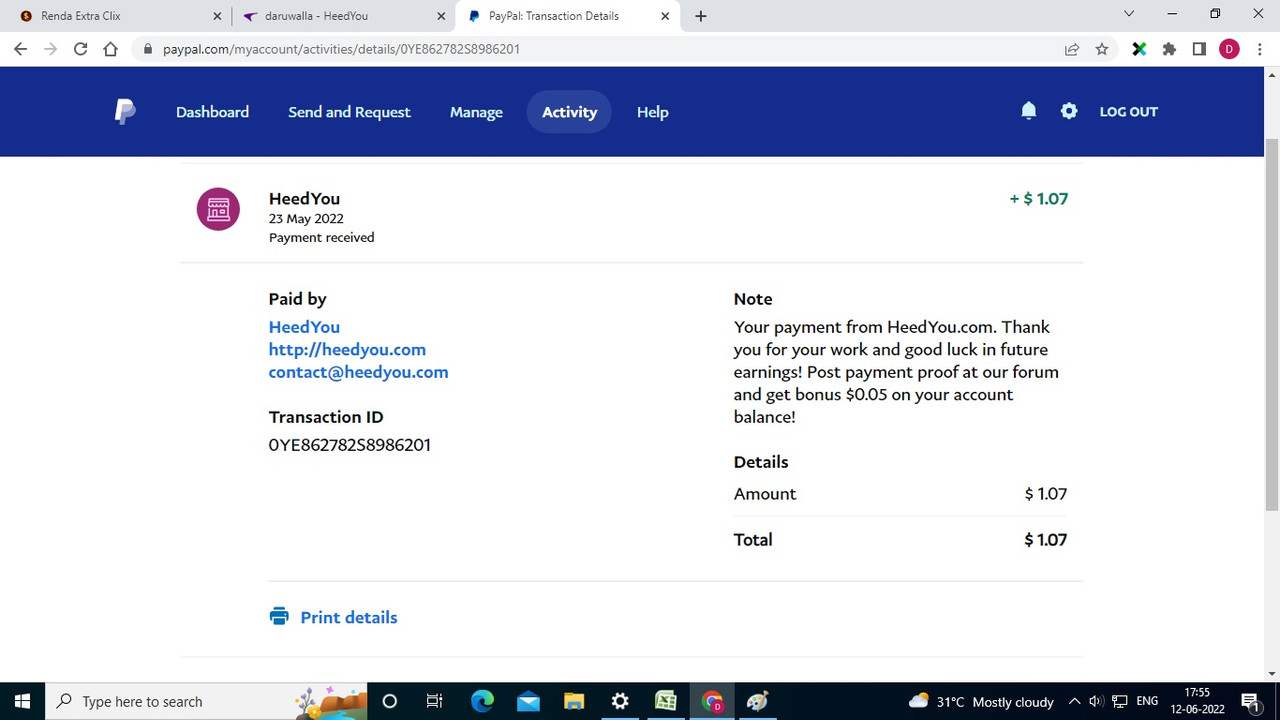Viewport: 1280px width, 720px height.
Task: Bookmark this page with the star icon
Action: point(1102,49)
